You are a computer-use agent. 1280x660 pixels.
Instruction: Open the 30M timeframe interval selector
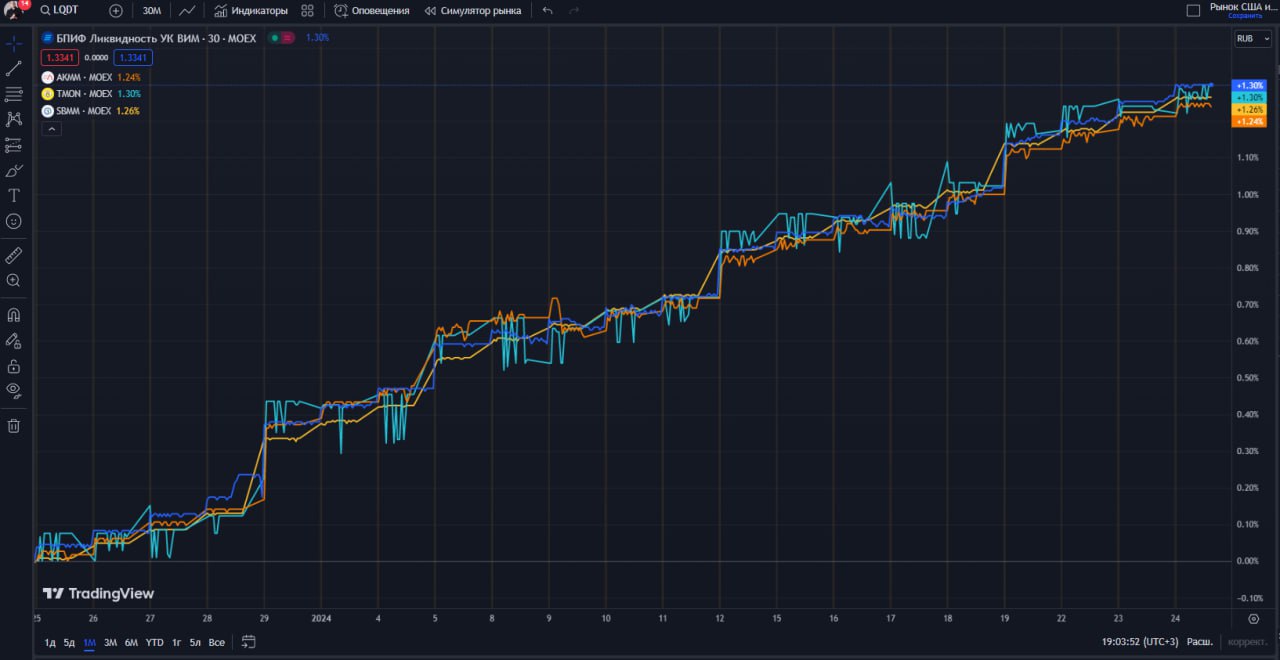152,11
